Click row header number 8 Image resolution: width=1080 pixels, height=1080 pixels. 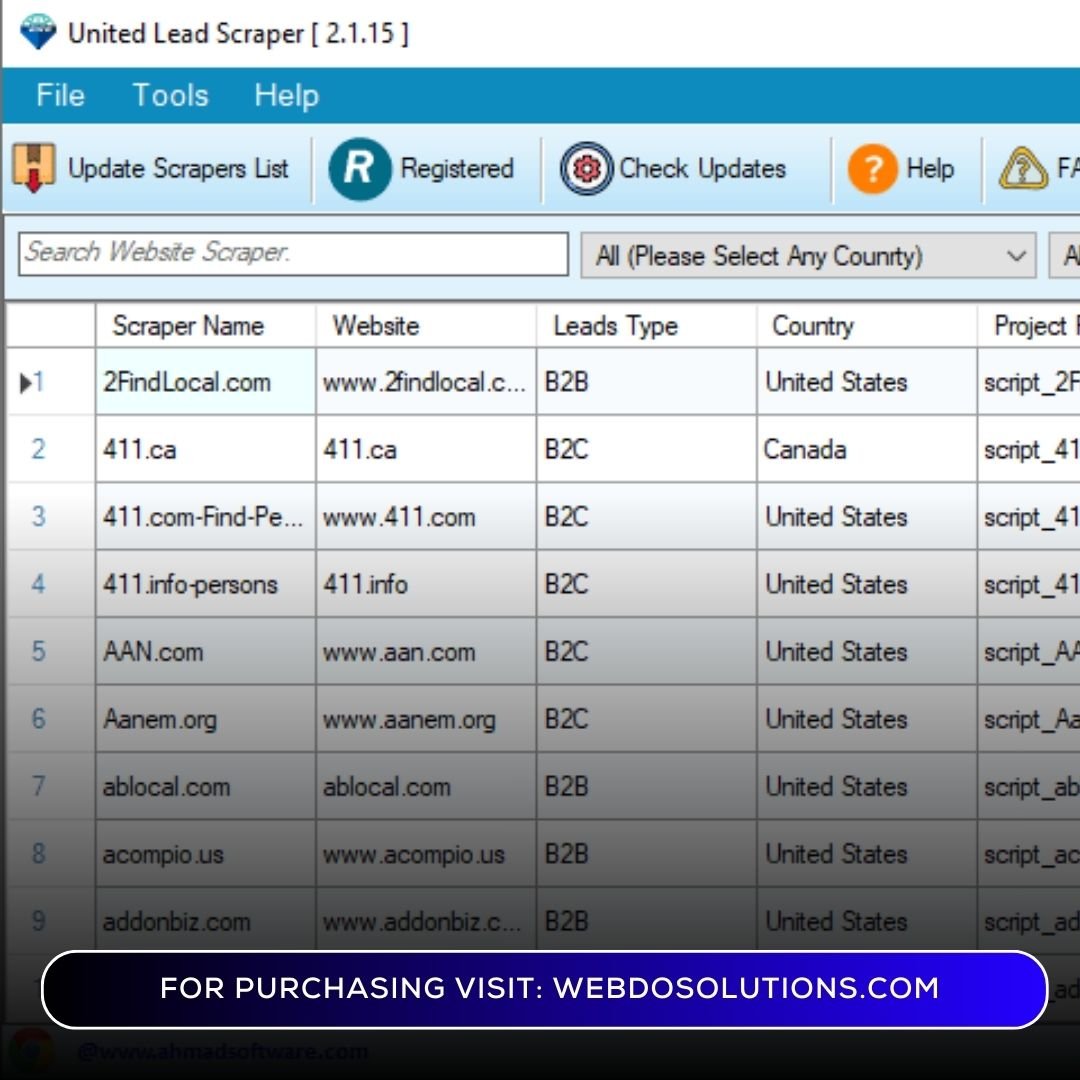[50, 854]
